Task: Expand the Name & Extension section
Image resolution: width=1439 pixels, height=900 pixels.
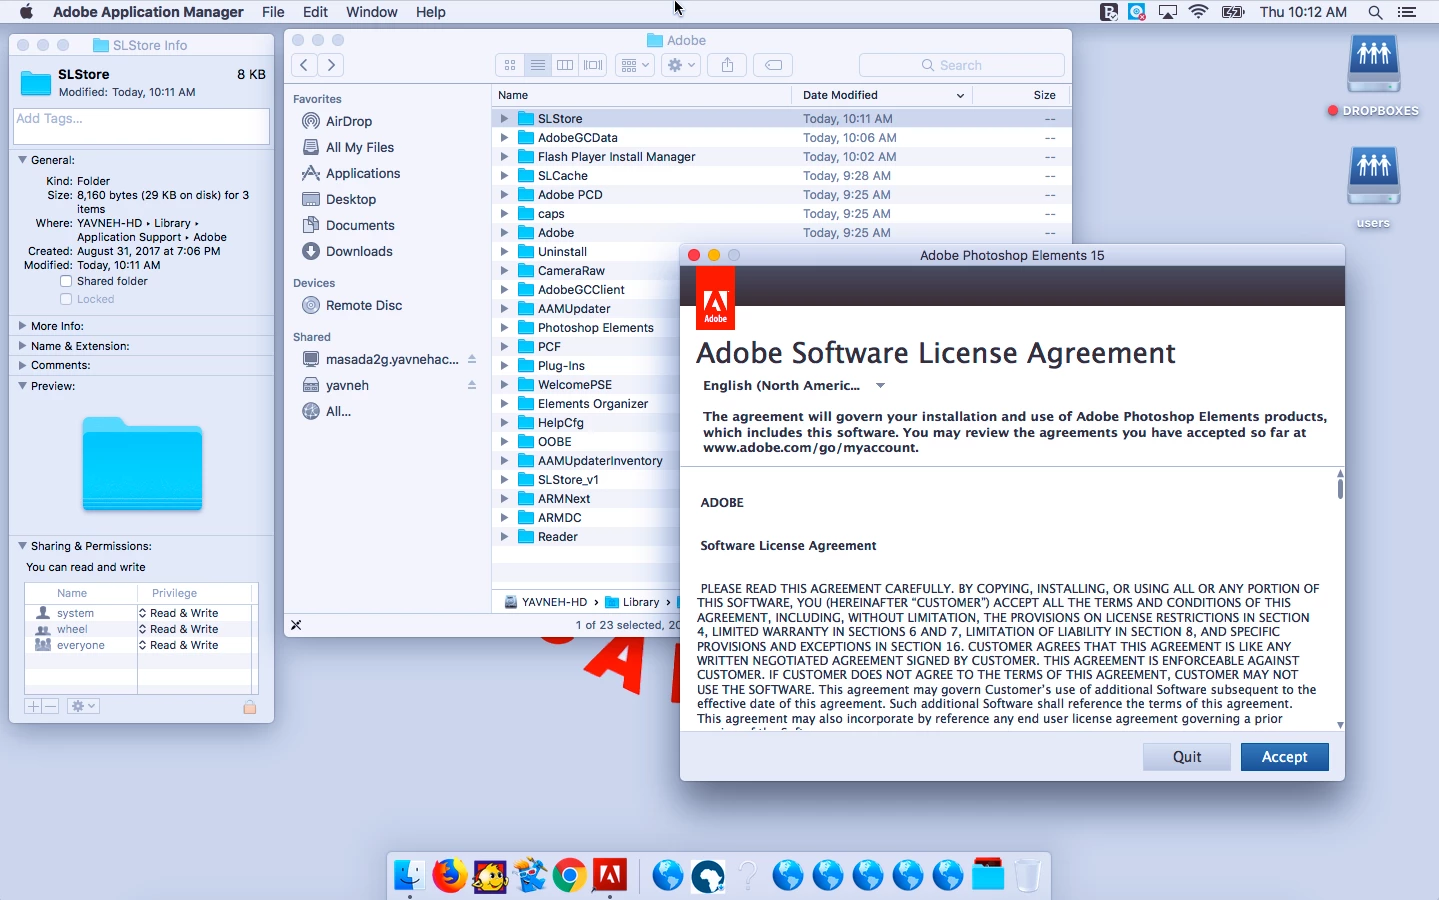Action: pyautogui.click(x=22, y=346)
